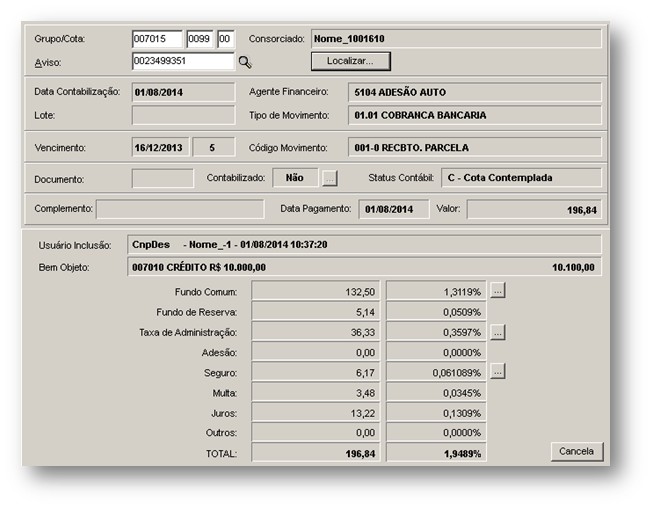This screenshot has width=652, height=508.
Task: Select Agente Financeiro 5104 ADESÃO AUTO
Action: pyautogui.click(x=474, y=92)
